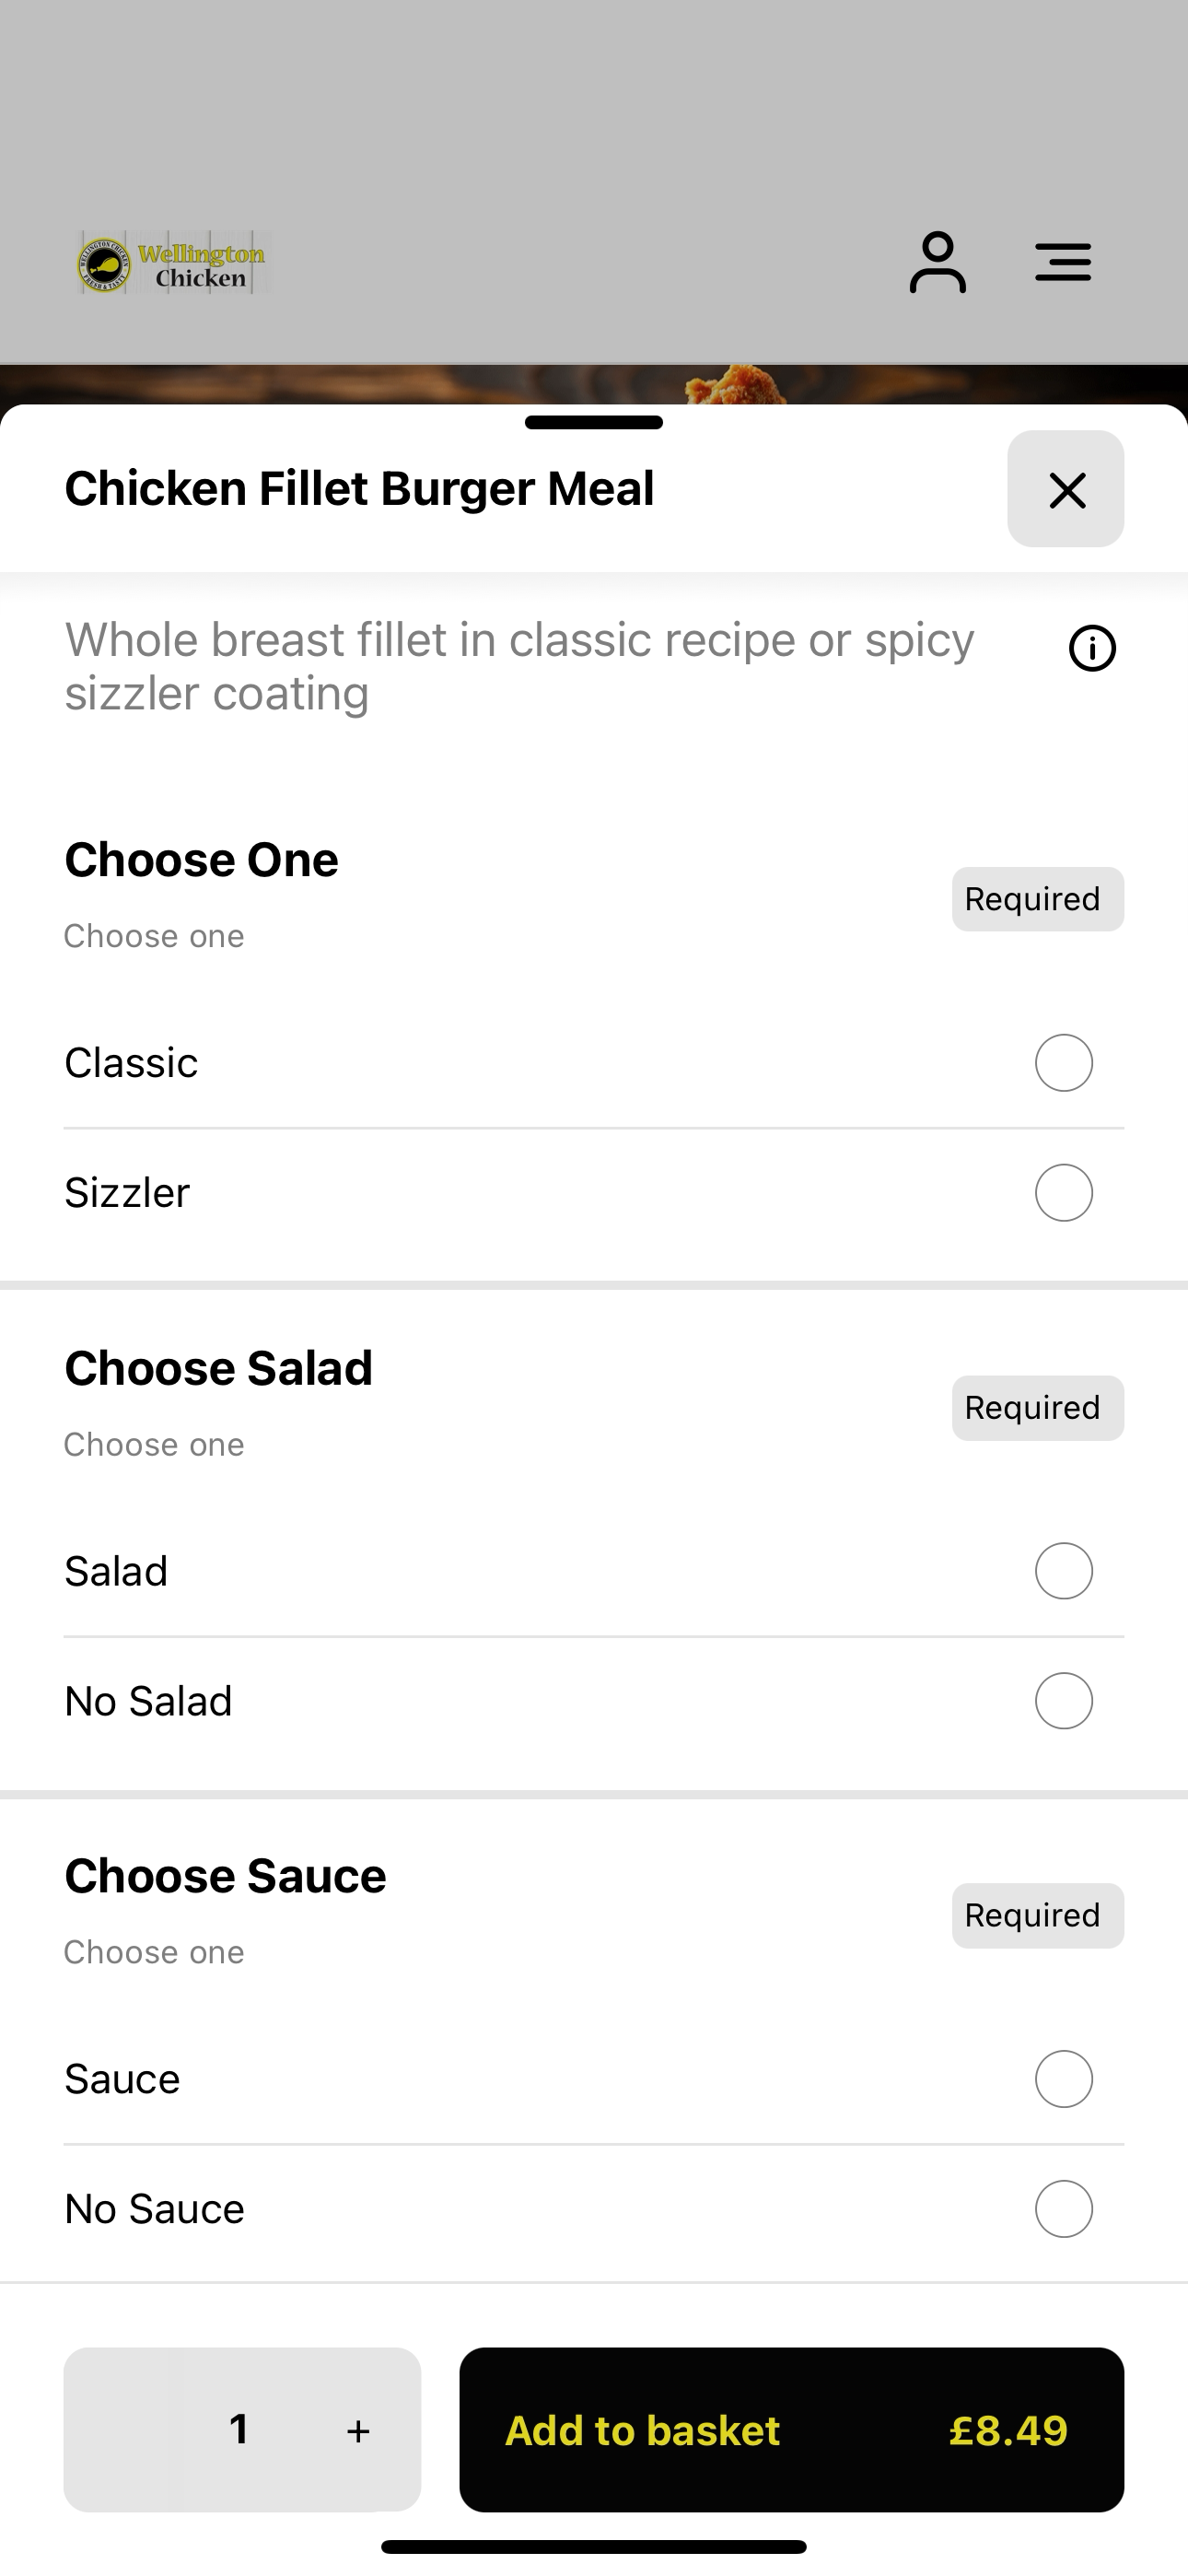1188x2576 pixels.
Task: Click the quantity number field showing 1
Action: [238, 2430]
